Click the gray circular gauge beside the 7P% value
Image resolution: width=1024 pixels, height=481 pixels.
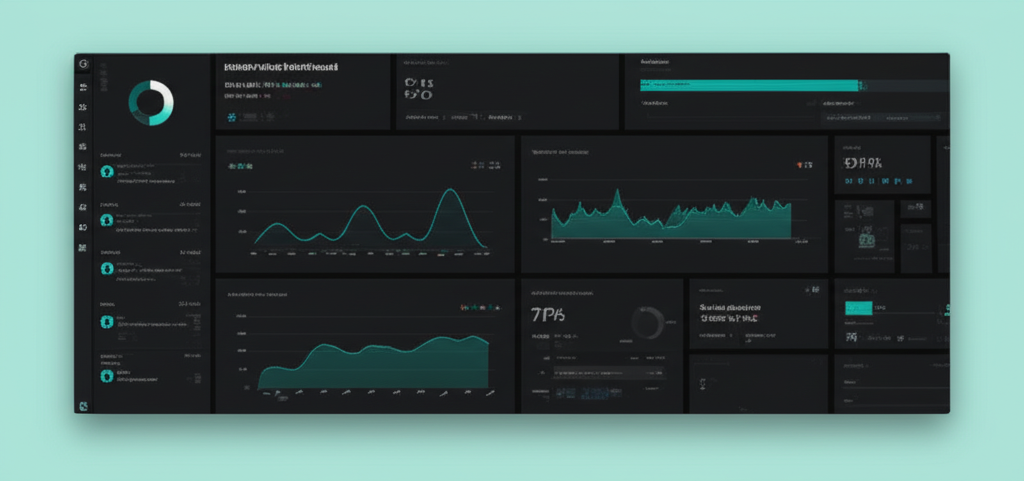647,323
